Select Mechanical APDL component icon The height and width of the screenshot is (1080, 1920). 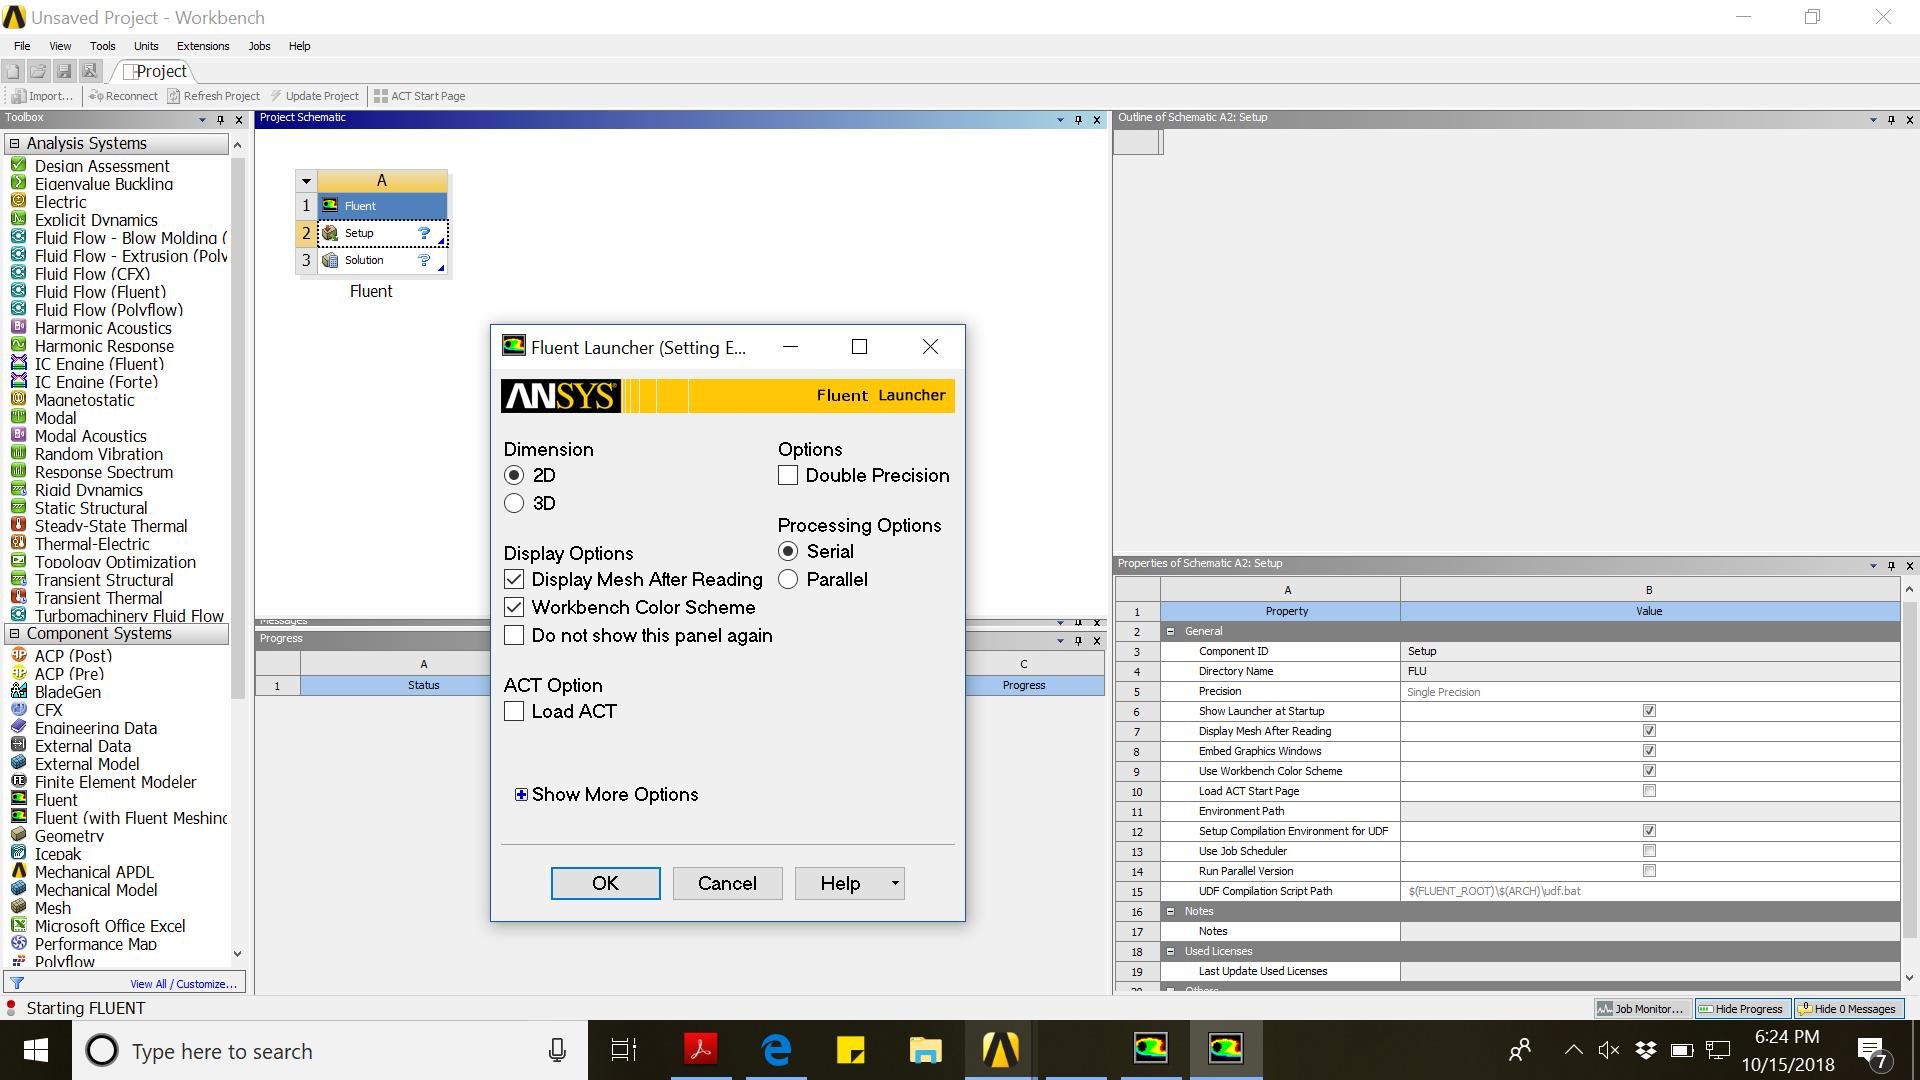pyautogui.click(x=18, y=871)
